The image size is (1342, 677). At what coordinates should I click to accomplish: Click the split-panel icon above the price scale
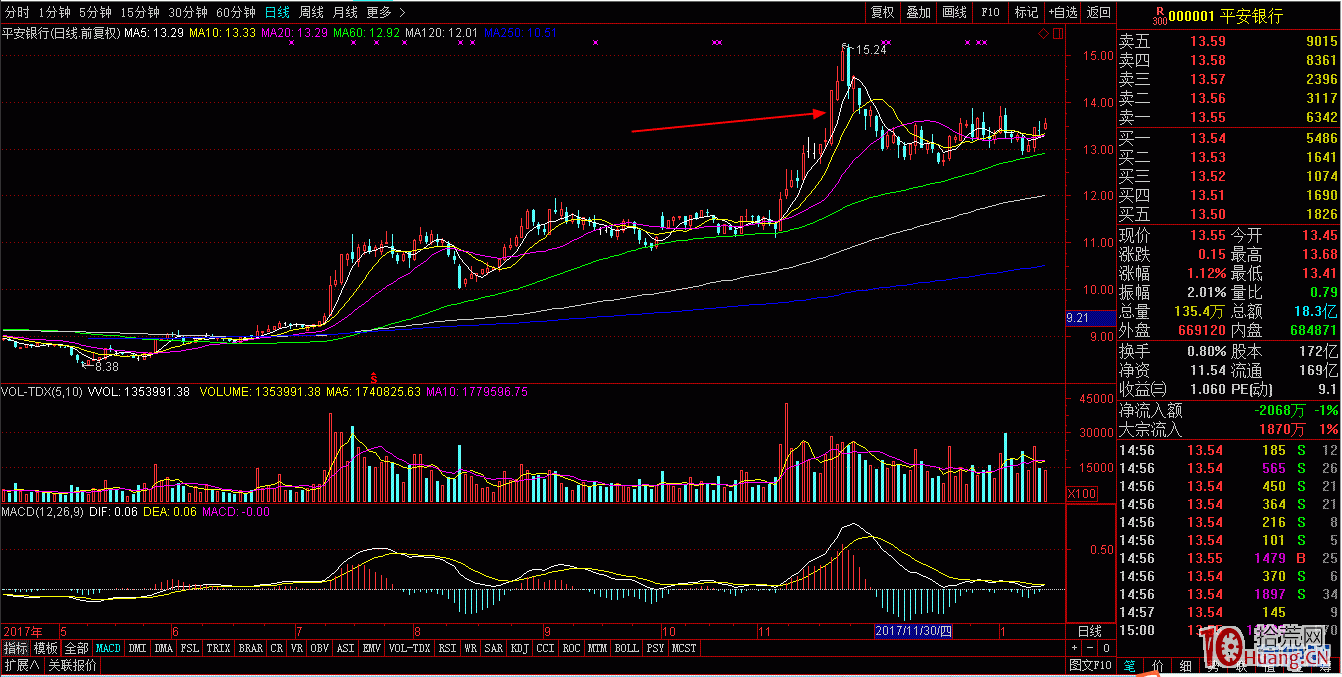coord(1058,34)
